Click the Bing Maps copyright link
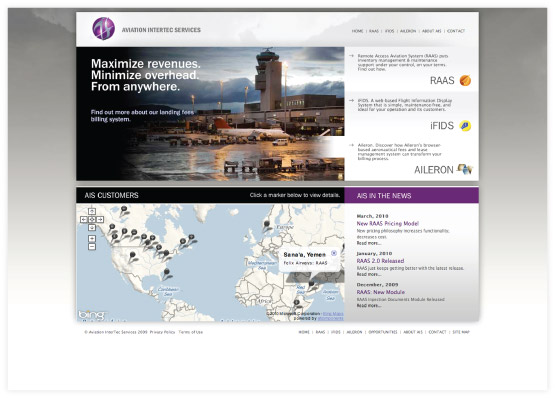 click(333, 314)
